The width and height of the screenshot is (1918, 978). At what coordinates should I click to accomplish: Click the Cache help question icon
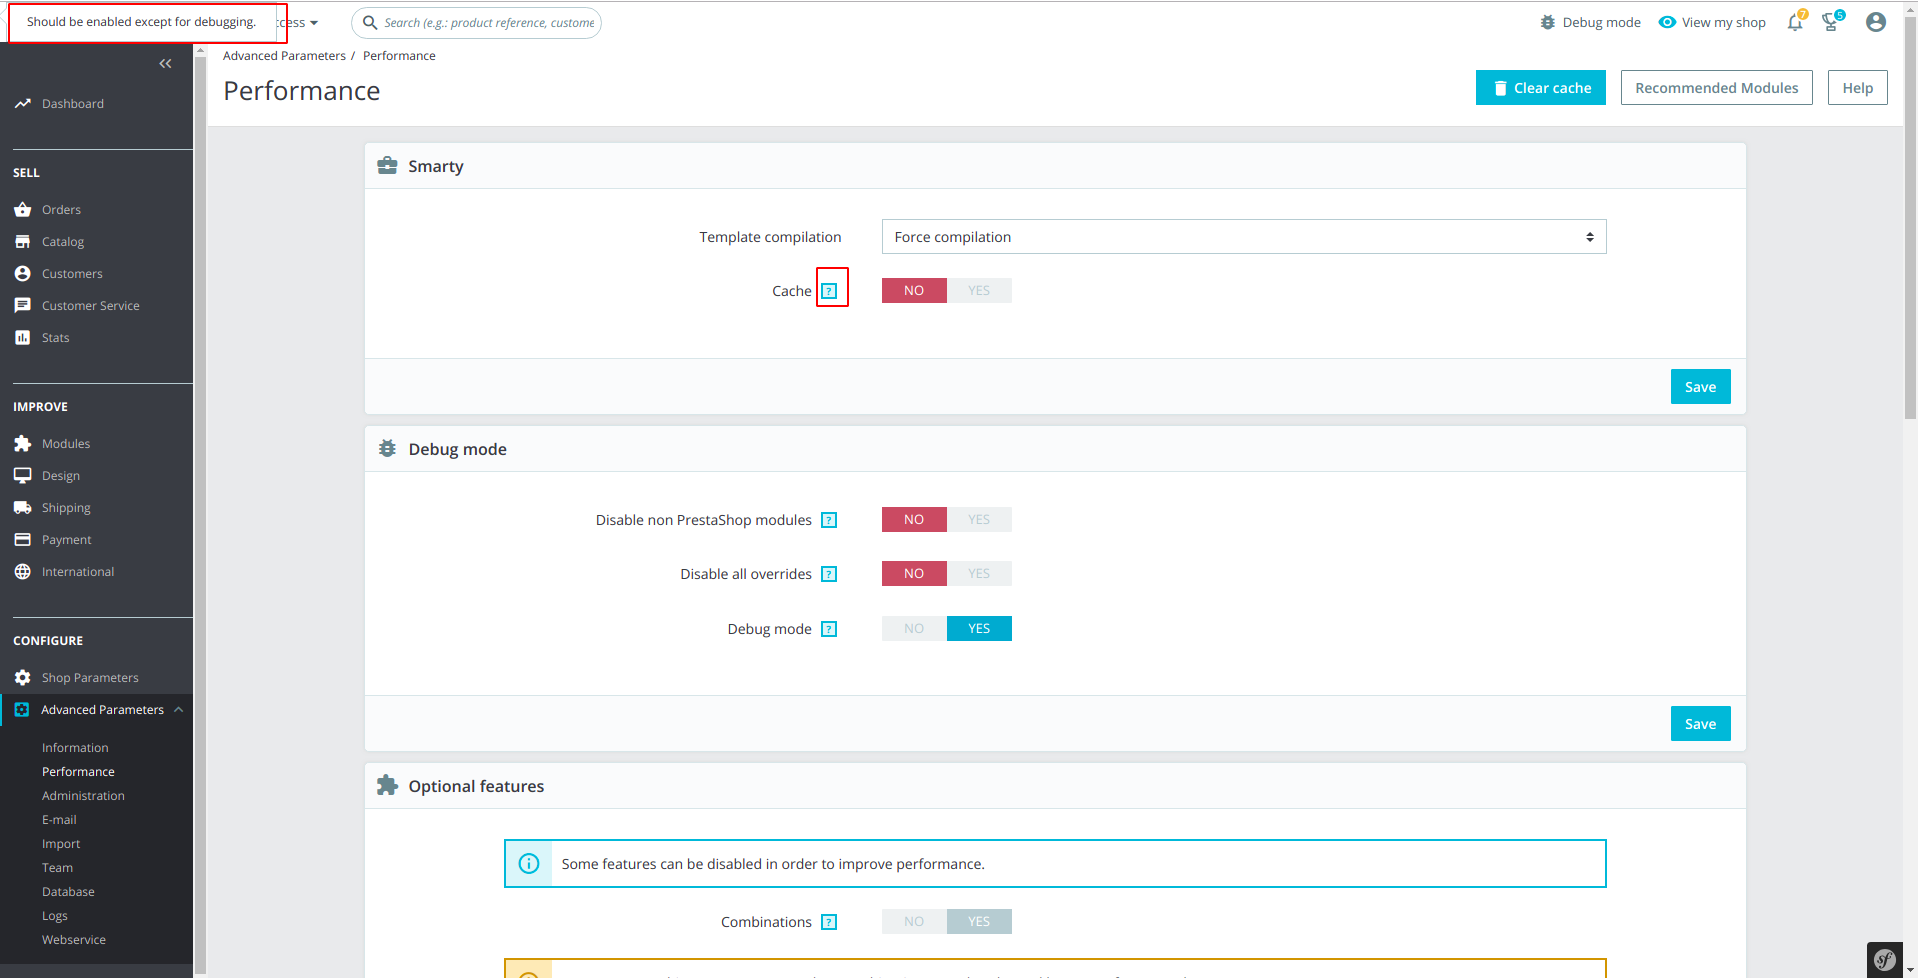pos(829,291)
